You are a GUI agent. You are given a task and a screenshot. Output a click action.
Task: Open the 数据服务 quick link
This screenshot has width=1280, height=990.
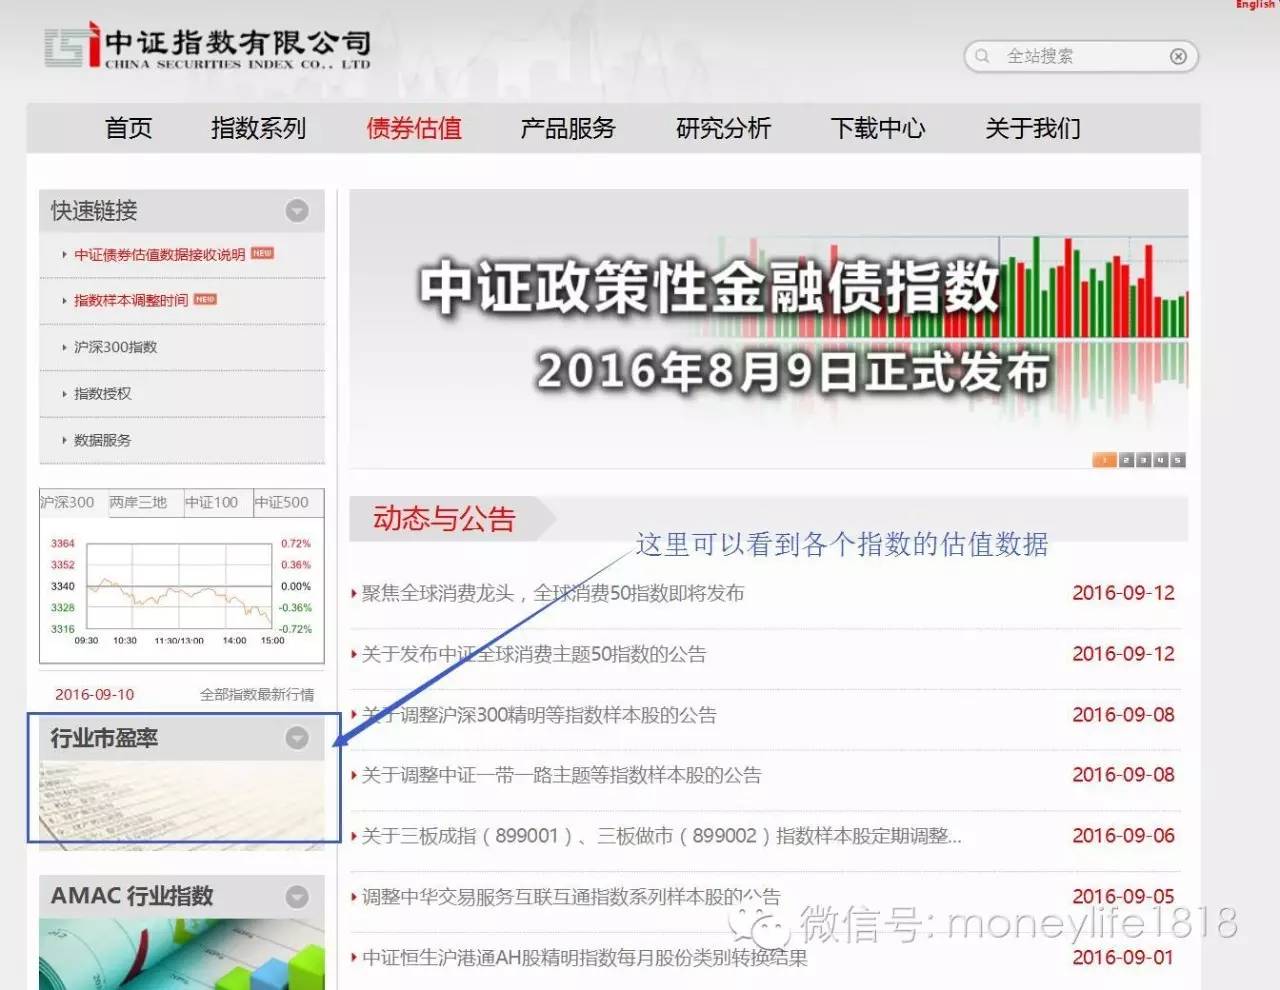coord(102,440)
